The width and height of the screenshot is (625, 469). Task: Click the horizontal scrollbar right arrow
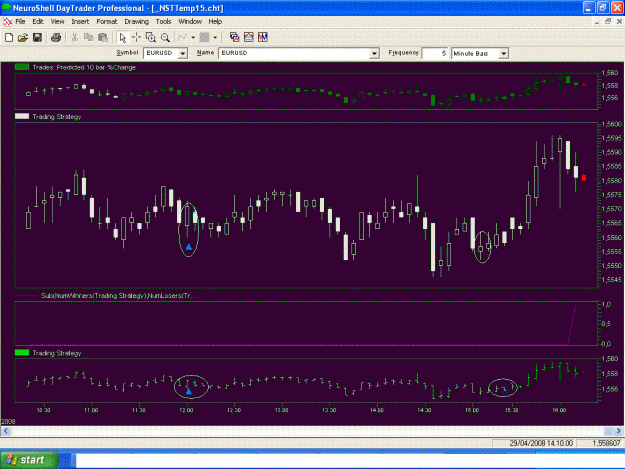(x=619, y=431)
